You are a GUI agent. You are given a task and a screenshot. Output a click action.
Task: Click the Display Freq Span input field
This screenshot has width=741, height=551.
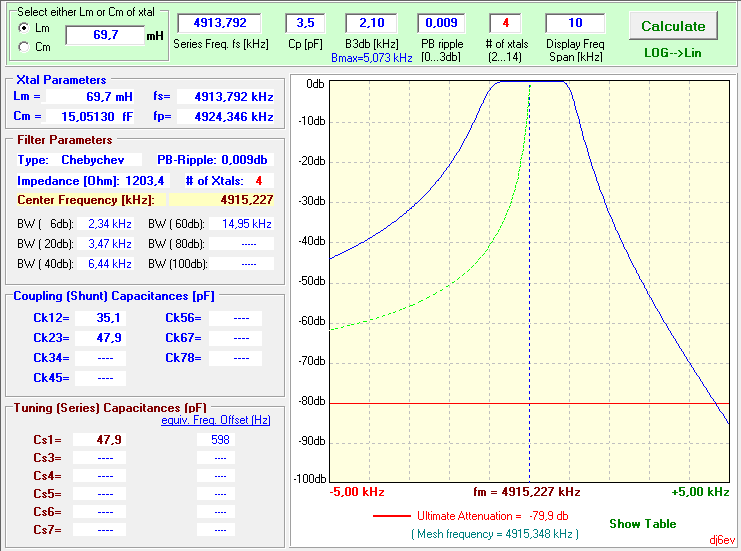(575, 23)
